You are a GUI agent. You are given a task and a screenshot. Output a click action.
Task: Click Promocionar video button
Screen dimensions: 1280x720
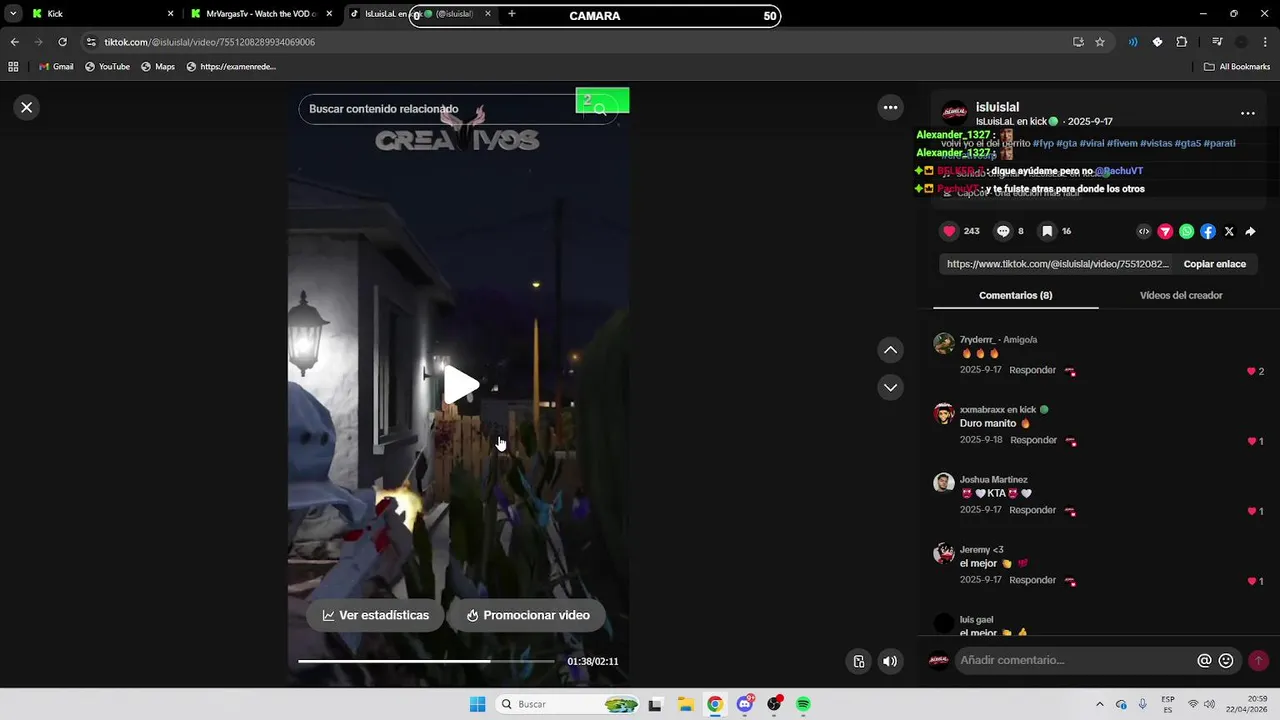(527, 615)
